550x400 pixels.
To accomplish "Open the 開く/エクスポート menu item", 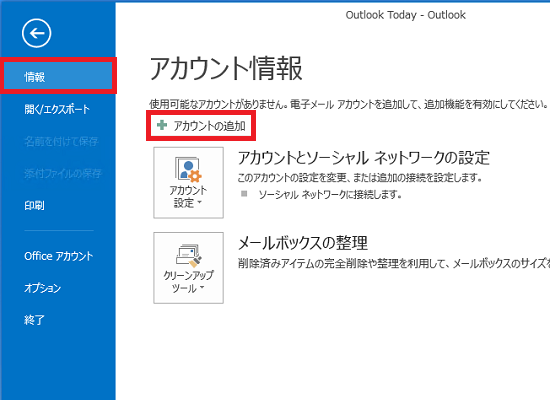I will click(57, 109).
